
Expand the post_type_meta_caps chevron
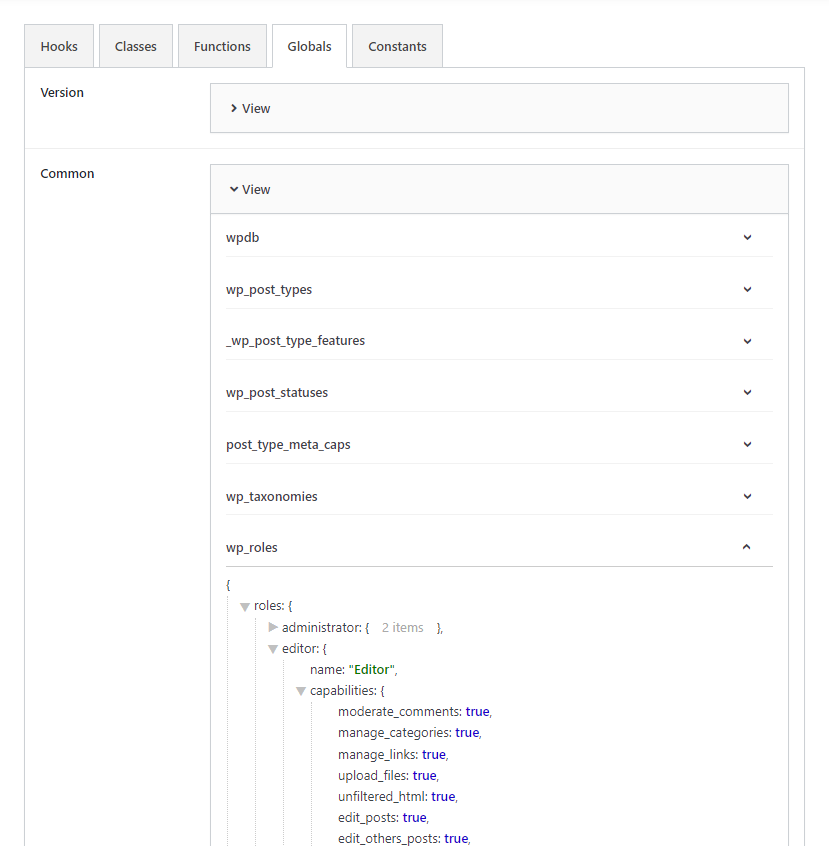(x=747, y=445)
